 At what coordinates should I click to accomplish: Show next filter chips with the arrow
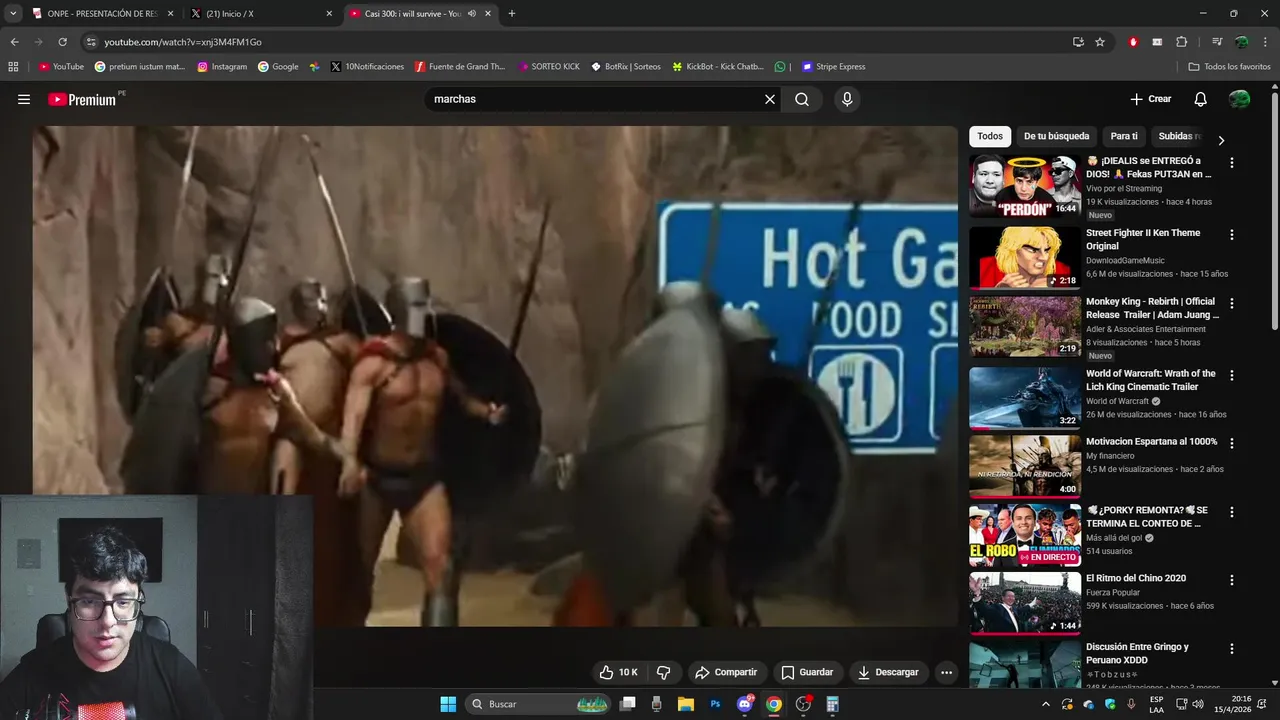(1221, 140)
